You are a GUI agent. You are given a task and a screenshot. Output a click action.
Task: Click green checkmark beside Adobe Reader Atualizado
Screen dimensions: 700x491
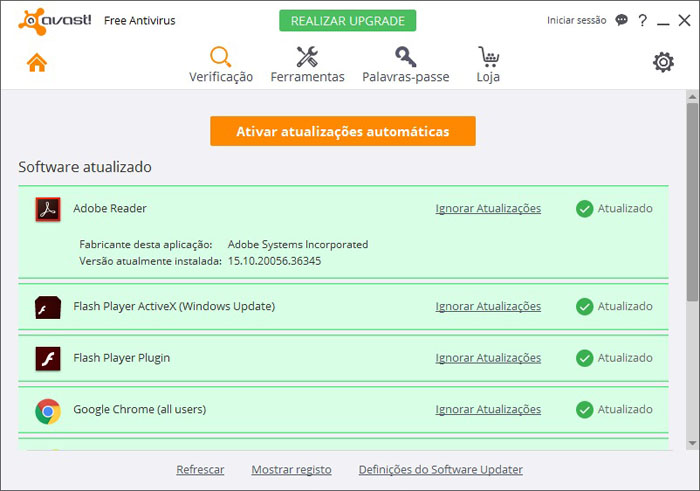click(x=584, y=208)
